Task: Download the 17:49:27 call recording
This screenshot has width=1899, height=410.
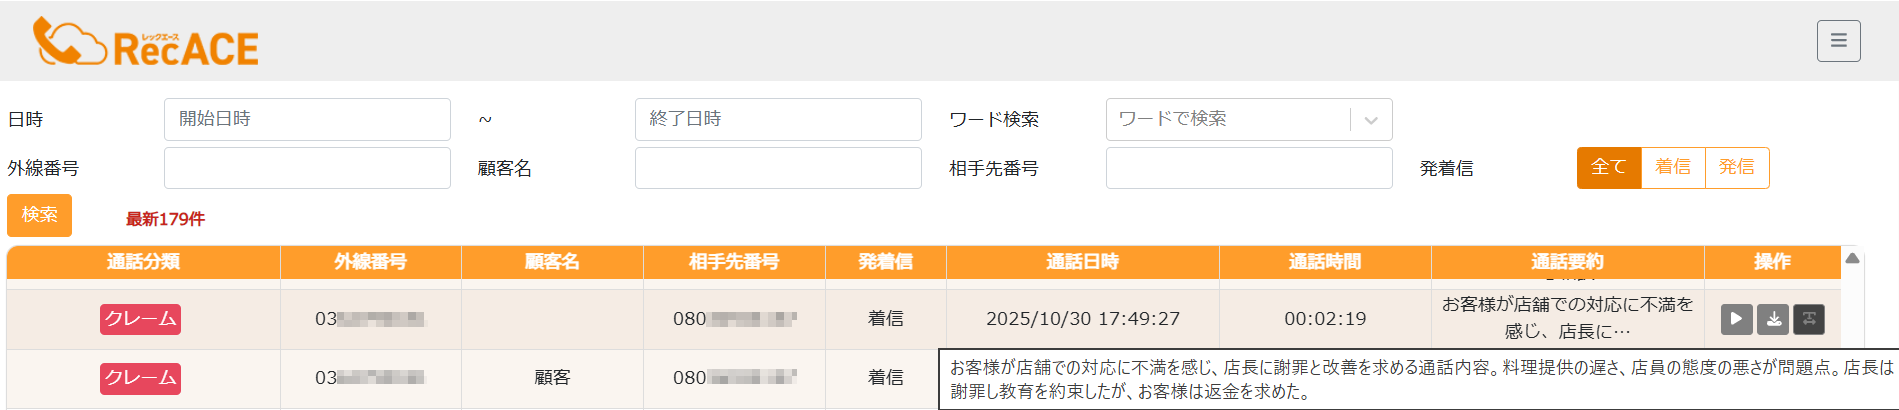Action: pyautogui.click(x=1773, y=319)
